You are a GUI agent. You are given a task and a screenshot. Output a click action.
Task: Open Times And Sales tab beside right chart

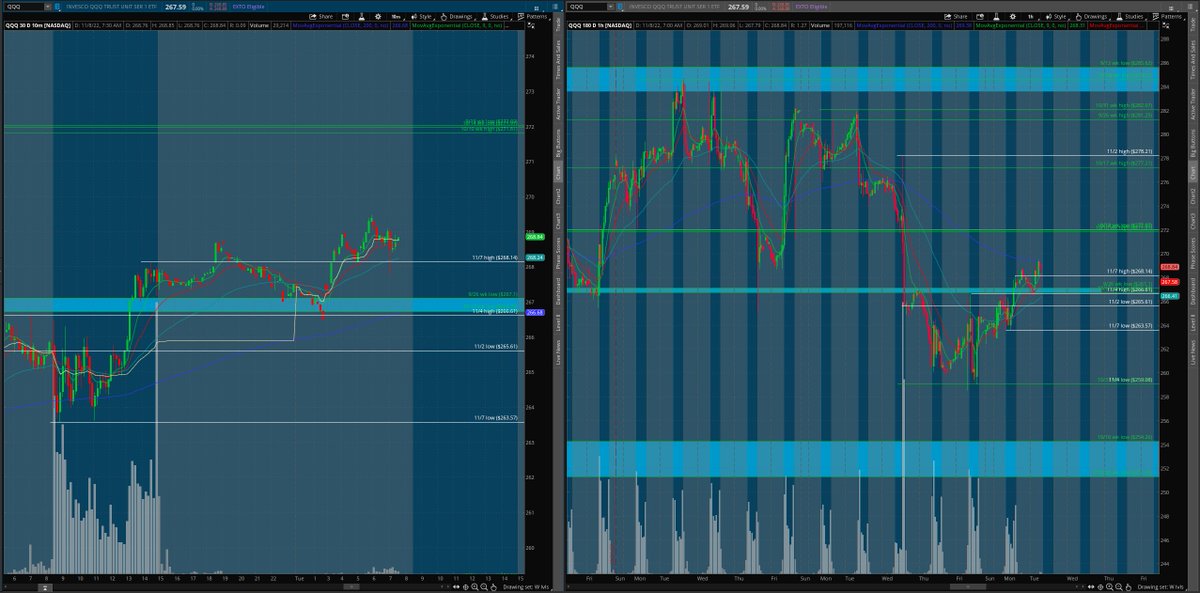coord(1193,62)
